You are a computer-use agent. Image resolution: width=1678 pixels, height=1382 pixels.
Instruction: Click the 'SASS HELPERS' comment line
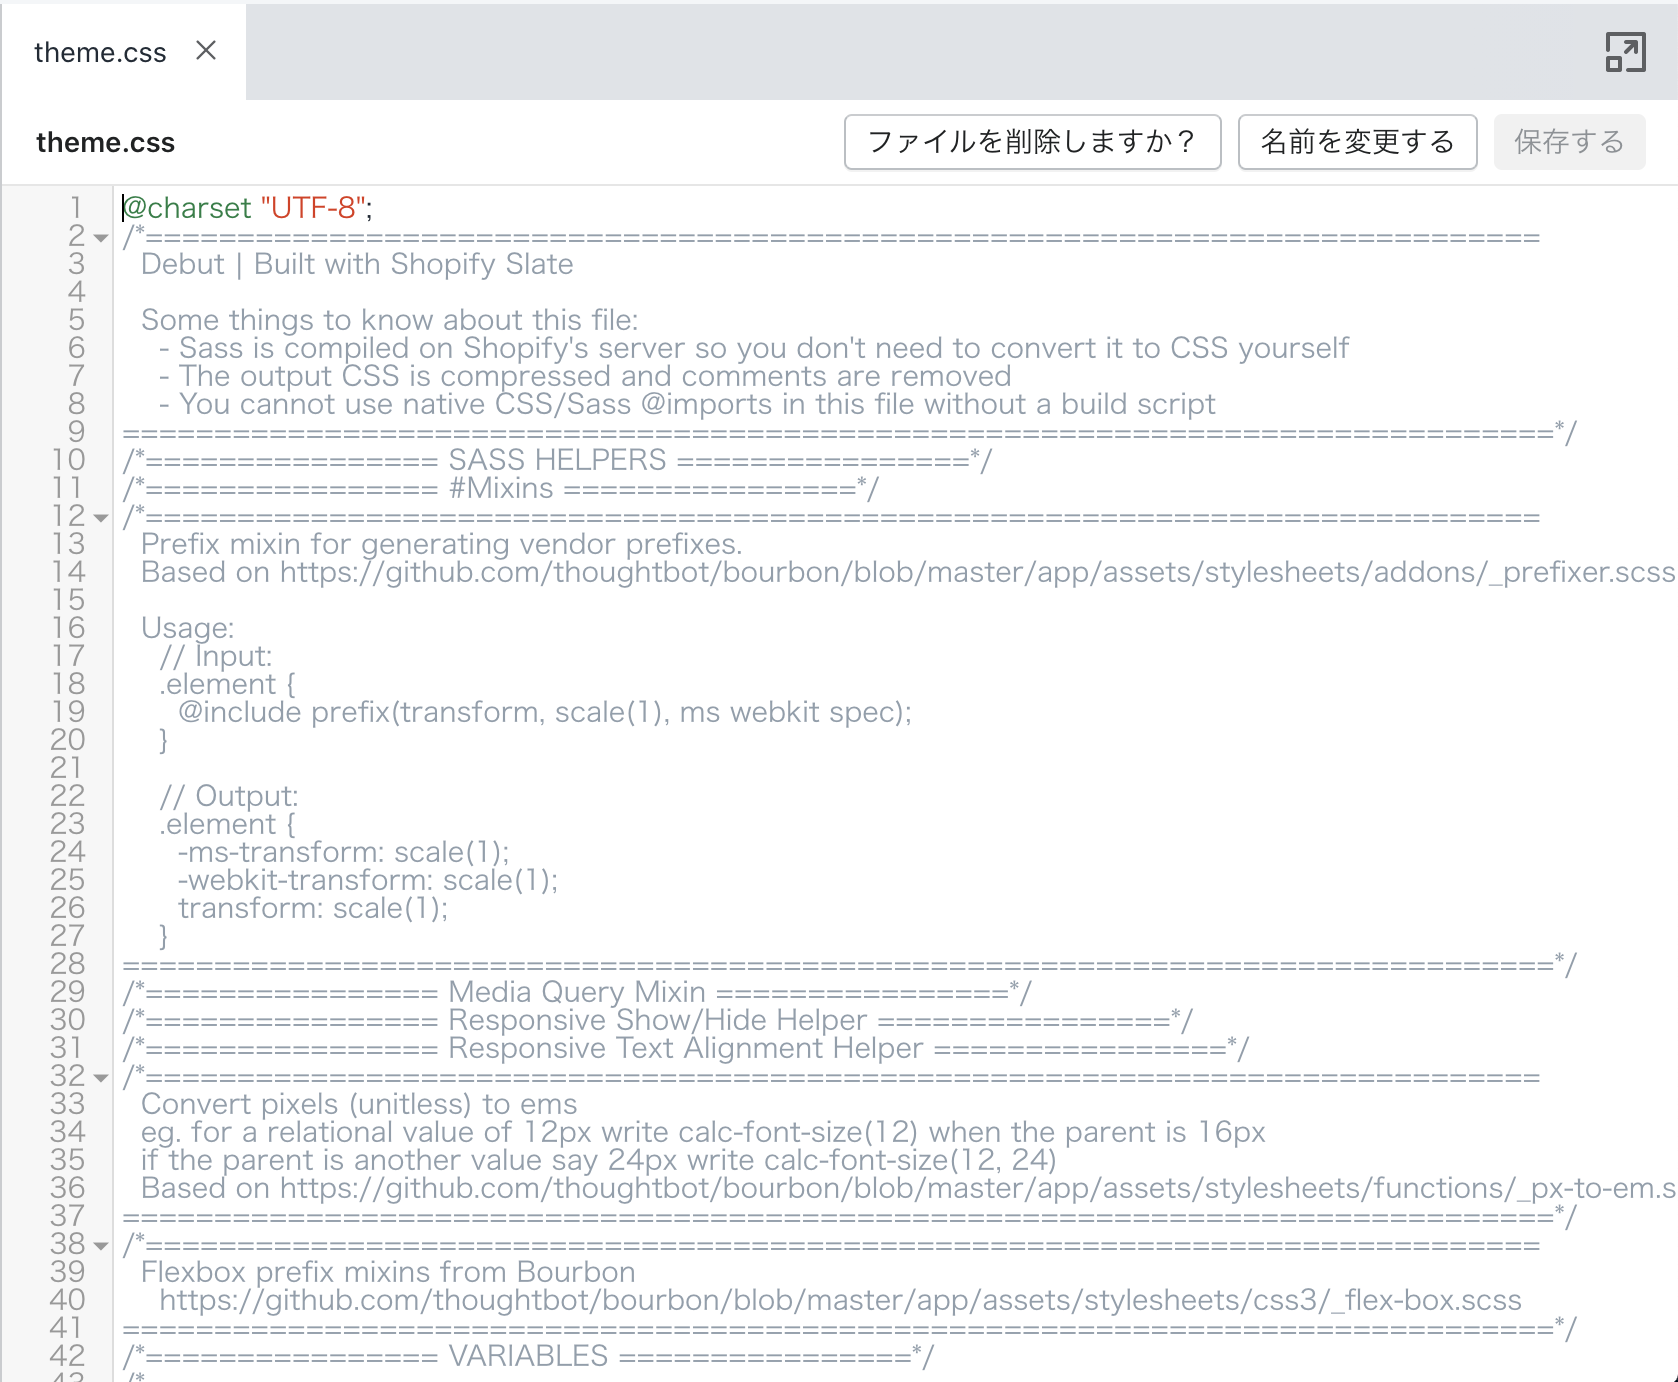557,460
